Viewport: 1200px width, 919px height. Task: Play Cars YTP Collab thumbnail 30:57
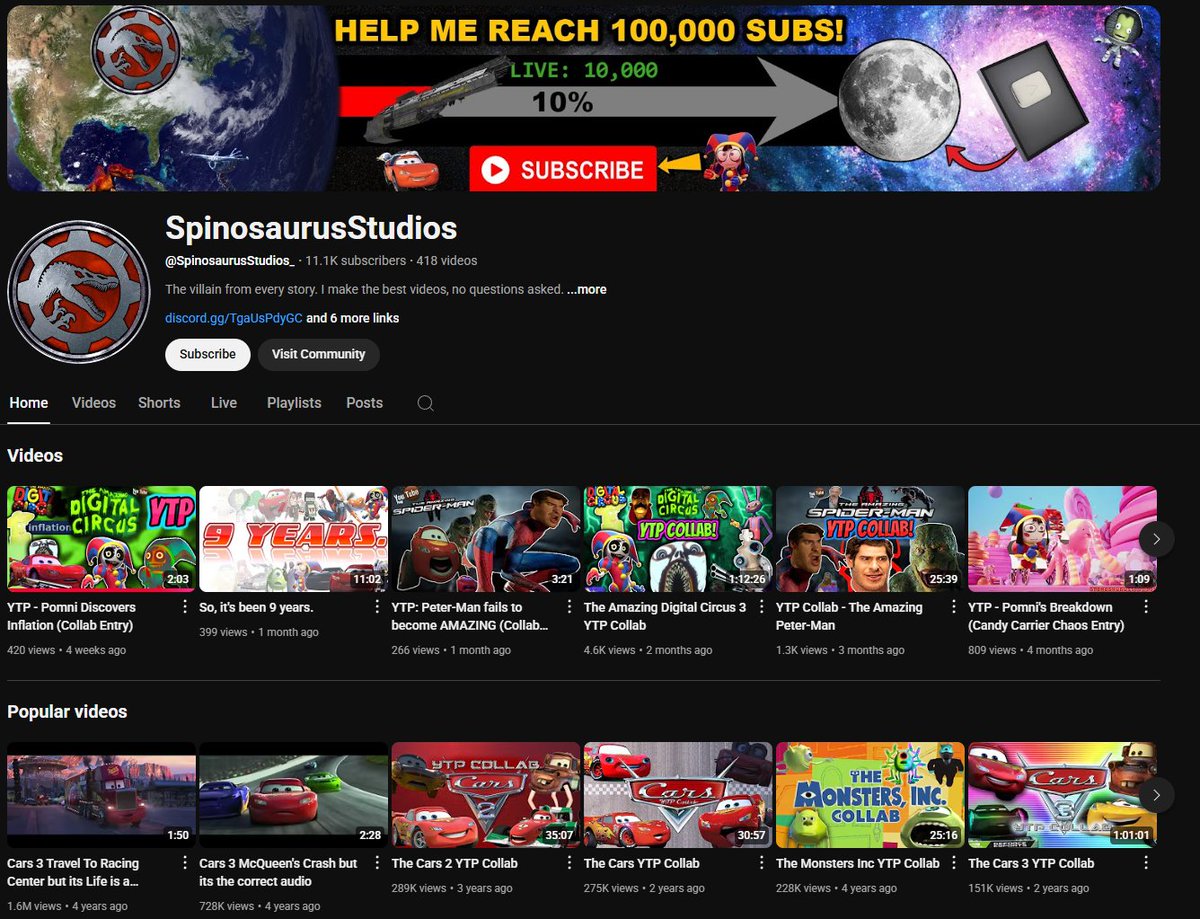pos(678,795)
